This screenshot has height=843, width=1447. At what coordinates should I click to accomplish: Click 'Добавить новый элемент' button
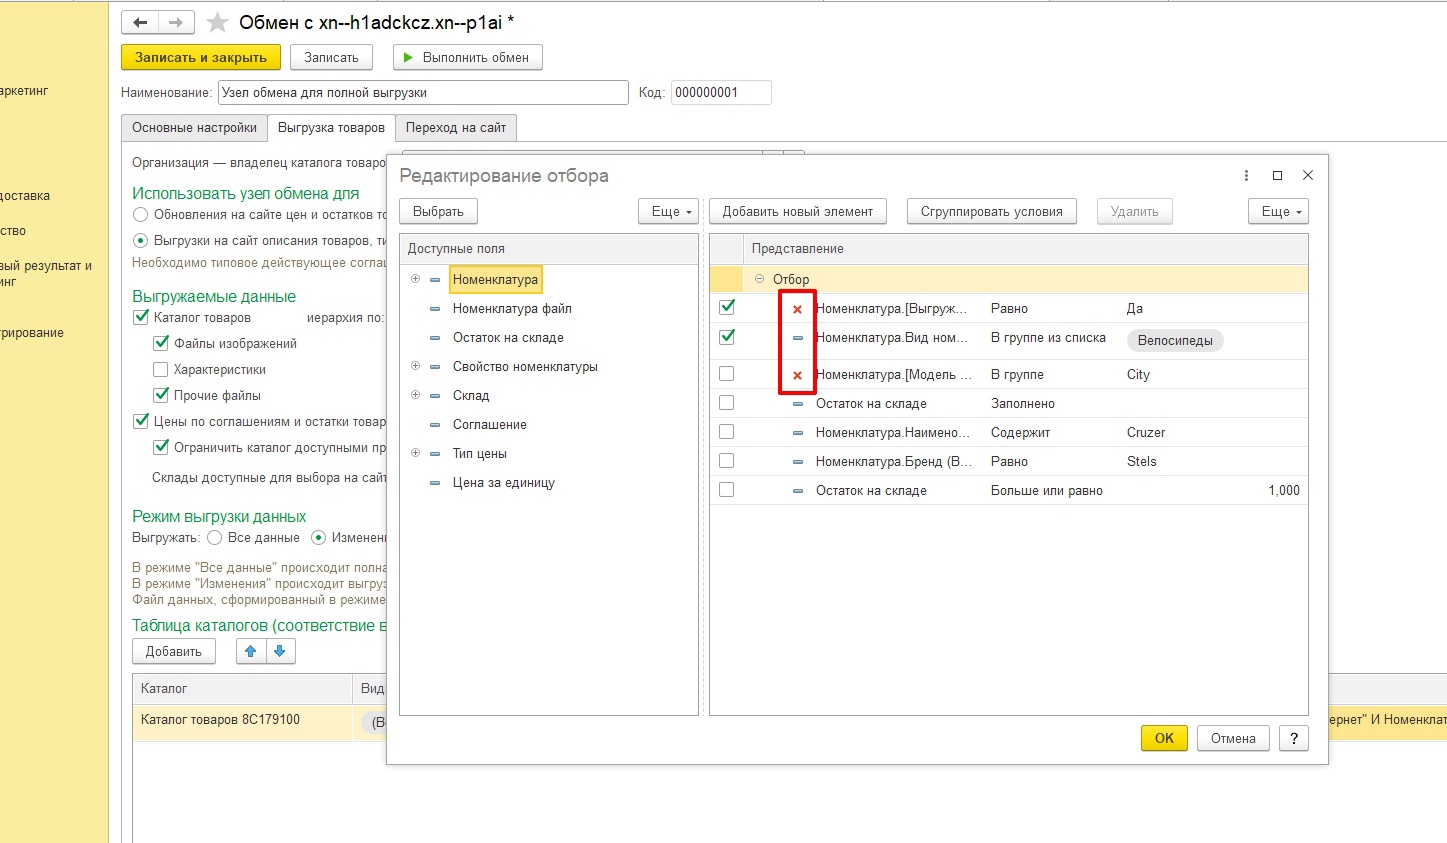[797, 211]
